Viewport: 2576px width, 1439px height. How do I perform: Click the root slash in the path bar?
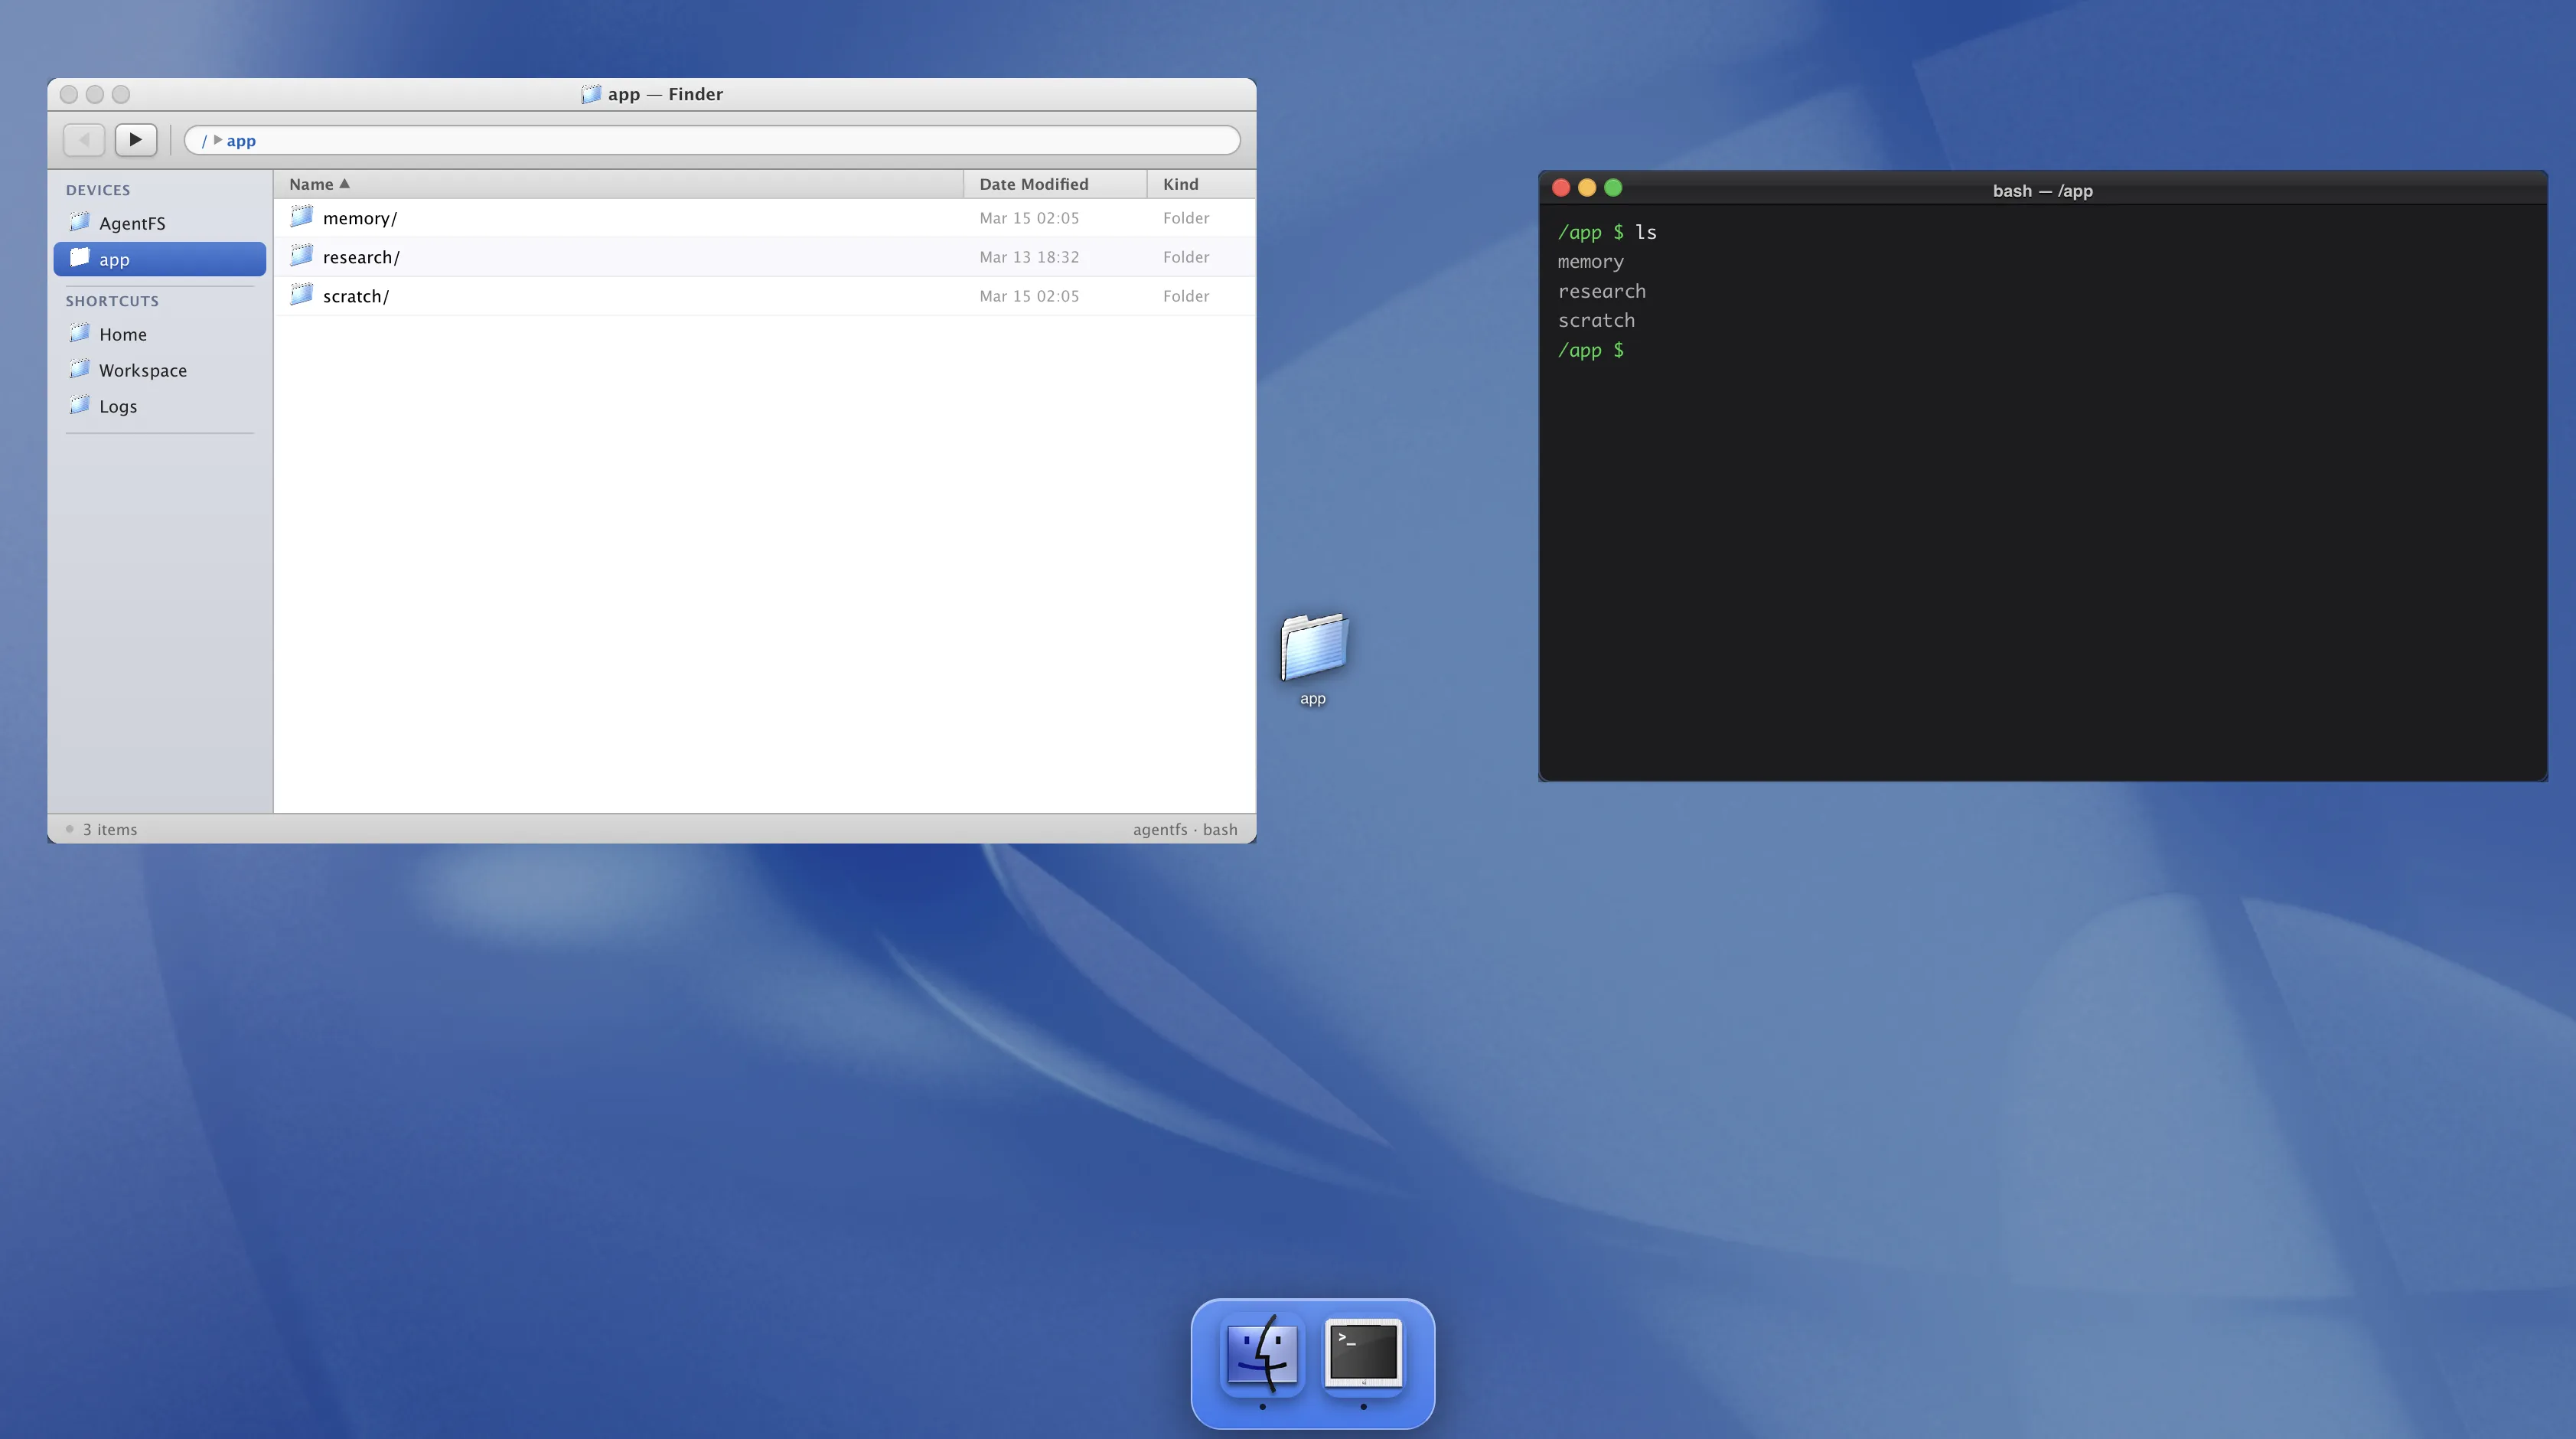tap(204, 141)
